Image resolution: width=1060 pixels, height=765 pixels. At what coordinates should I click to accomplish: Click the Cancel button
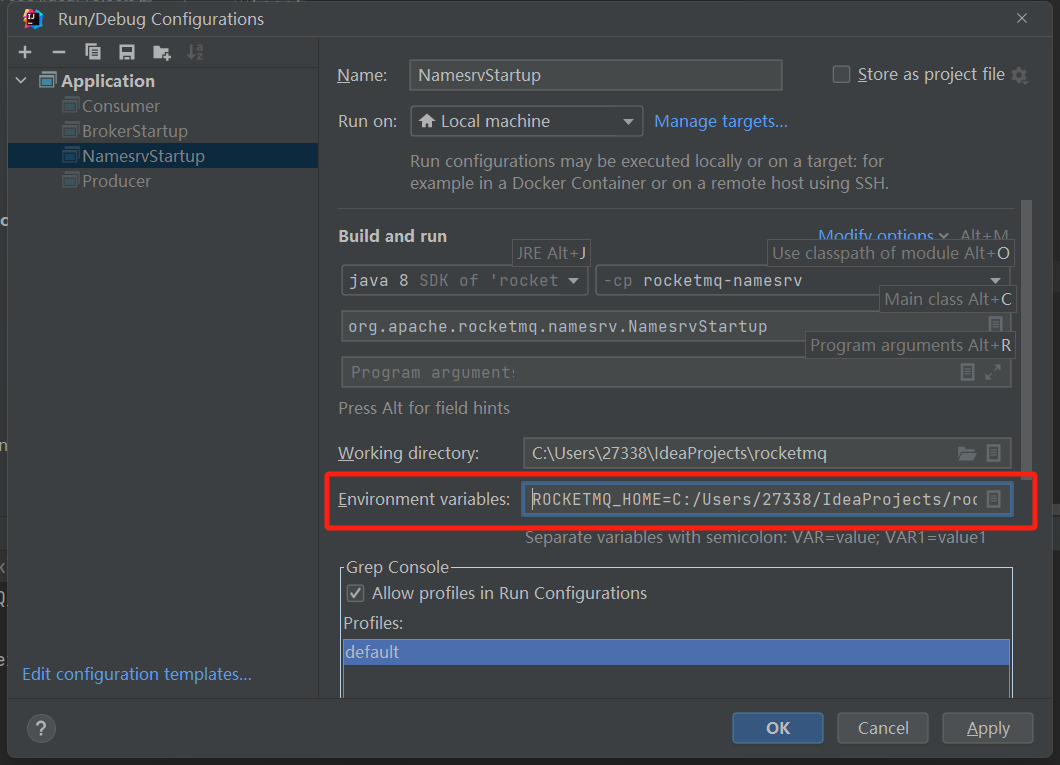(883, 728)
